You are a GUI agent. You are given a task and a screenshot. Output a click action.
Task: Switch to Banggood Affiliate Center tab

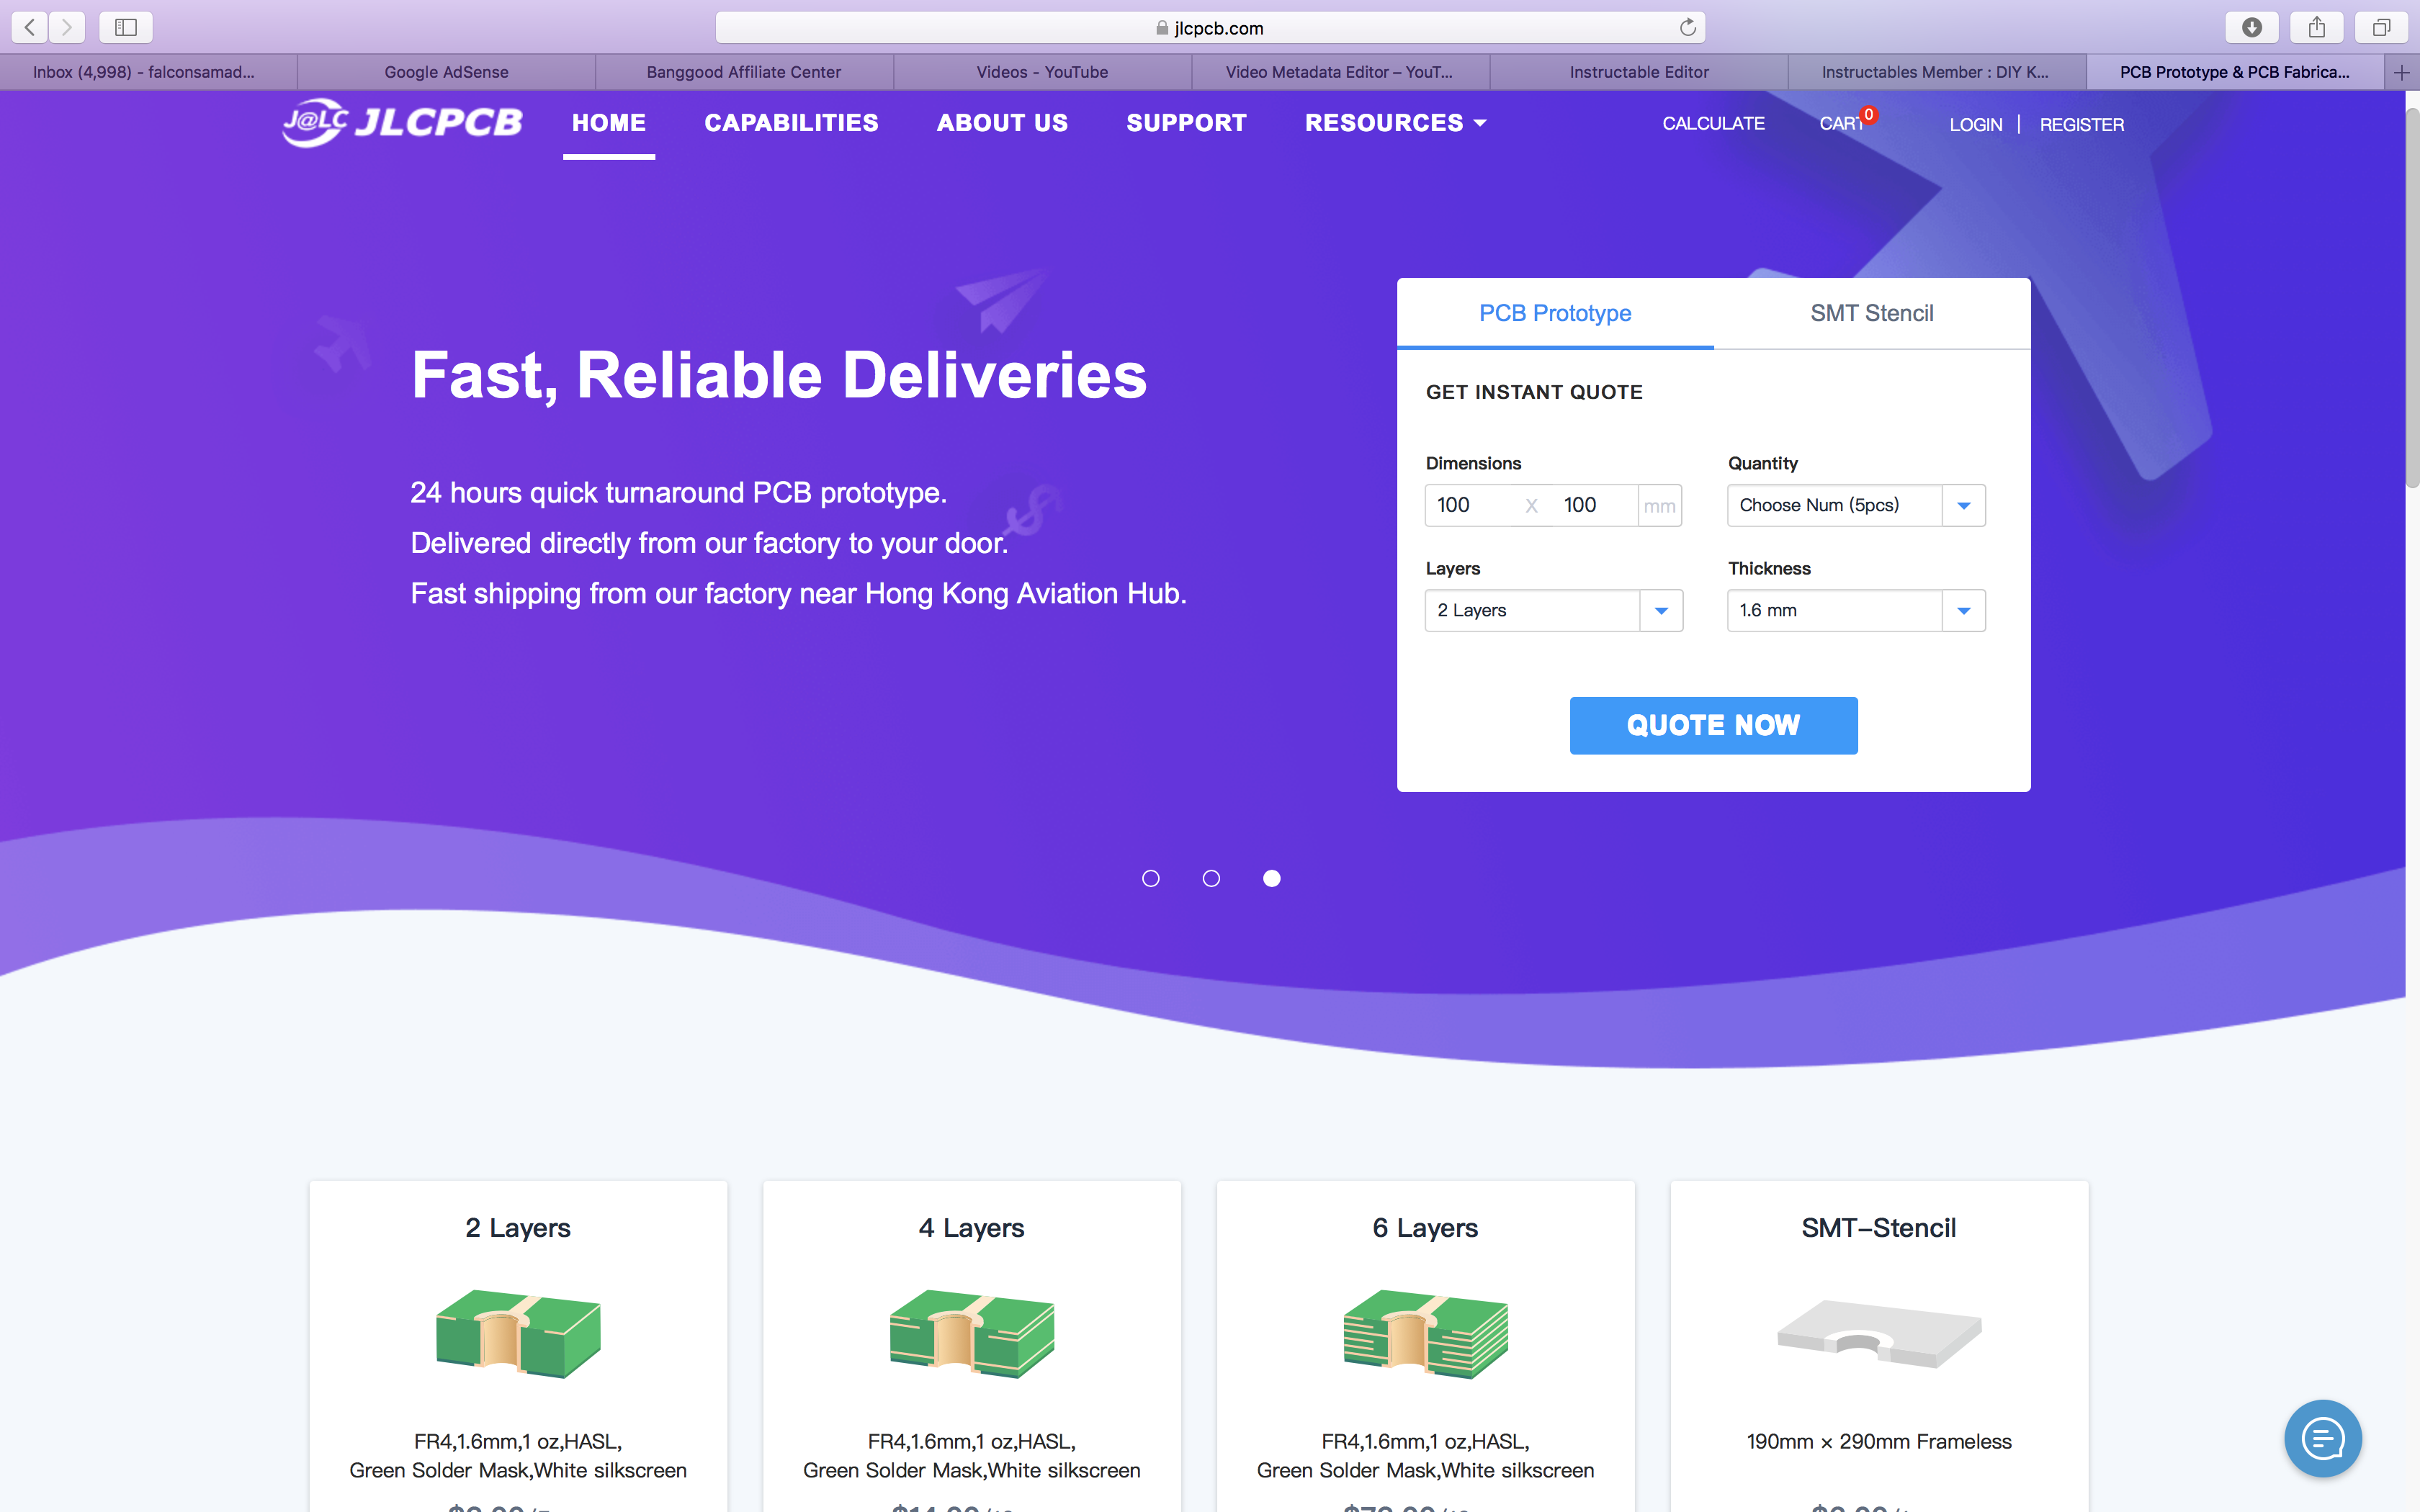point(744,72)
